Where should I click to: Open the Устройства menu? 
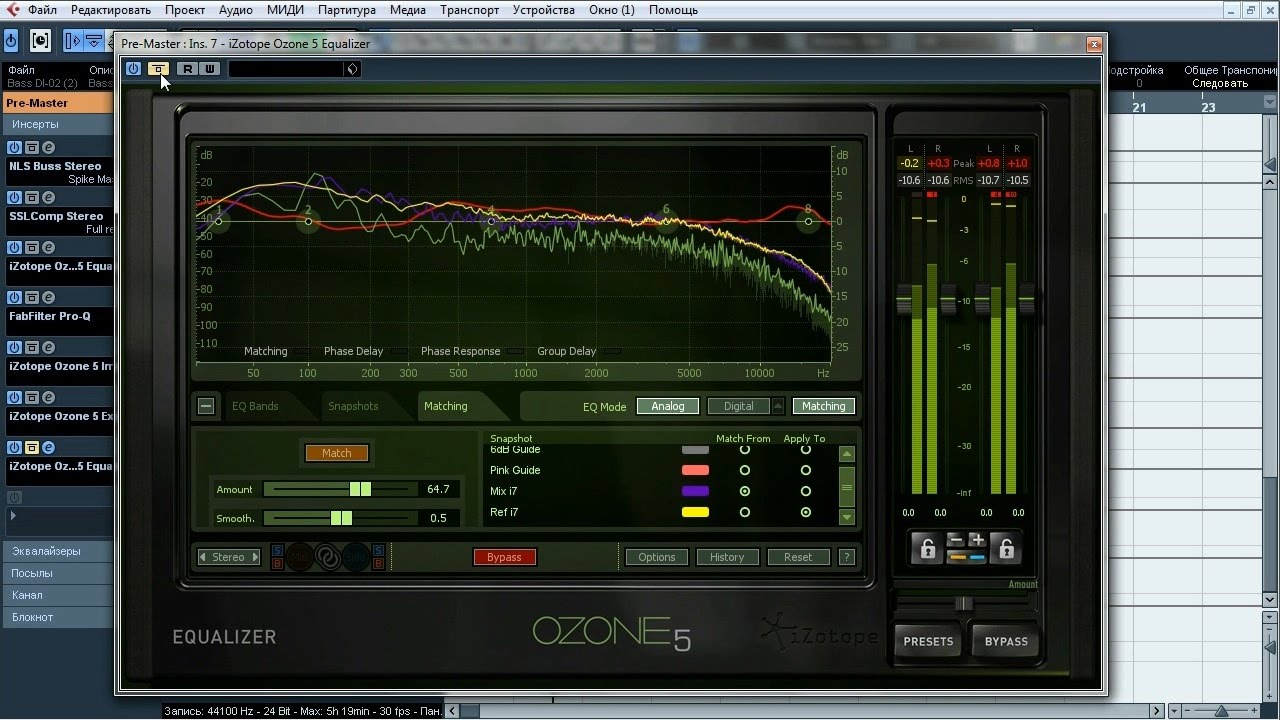pyautogui.click(x=543, y=10)
